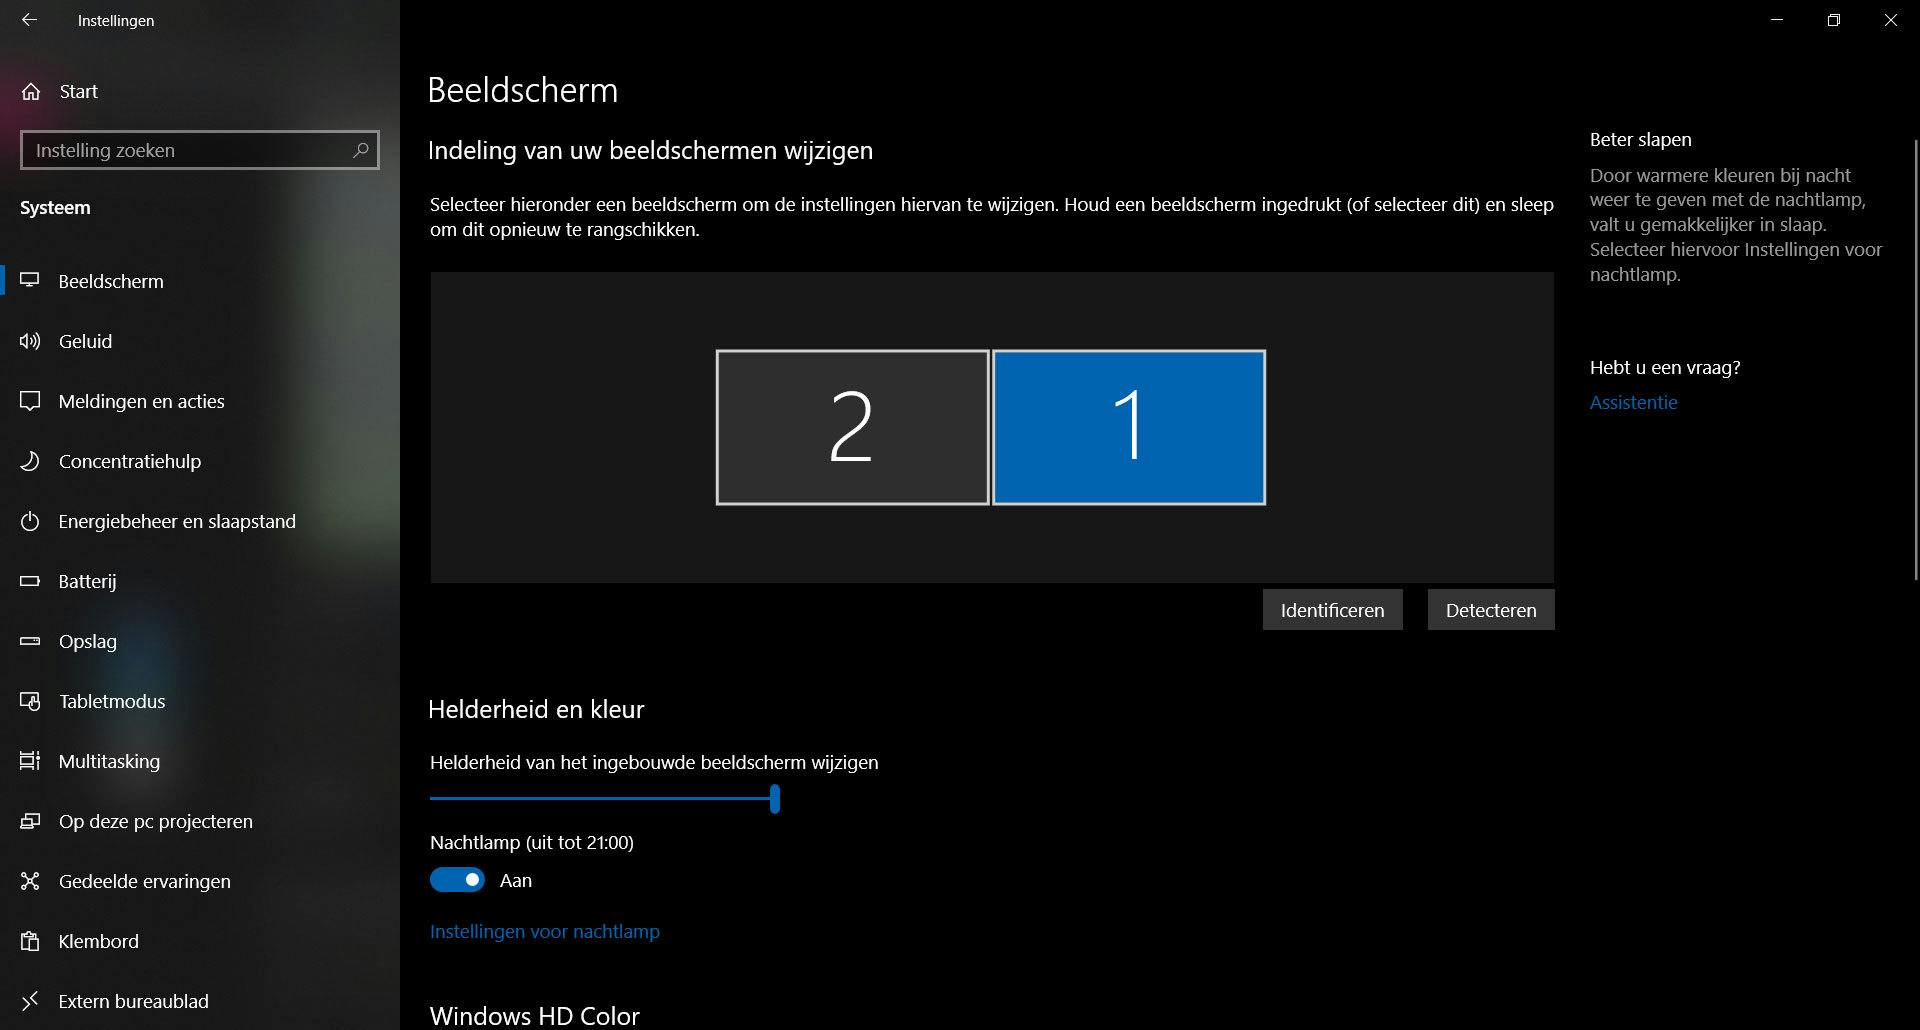The image size is (1920, 1030).
Task: Click the Windows HD Color heading
Action: (x=535, y=1016)
